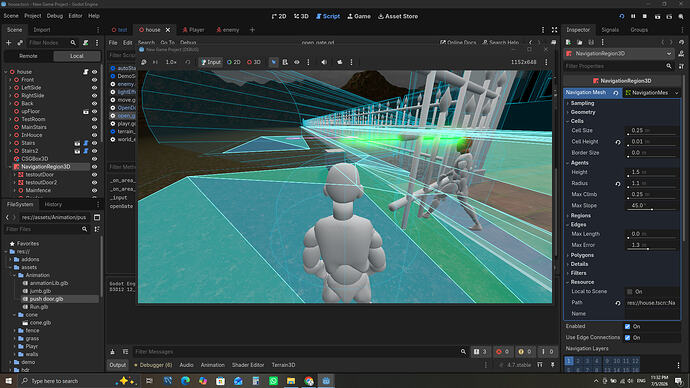Expand the Filters section

coord(578,273)
